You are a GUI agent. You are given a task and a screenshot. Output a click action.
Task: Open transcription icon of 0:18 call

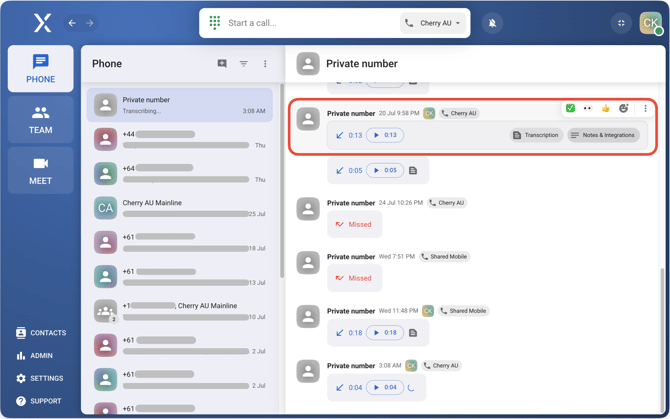coord(413,333)
